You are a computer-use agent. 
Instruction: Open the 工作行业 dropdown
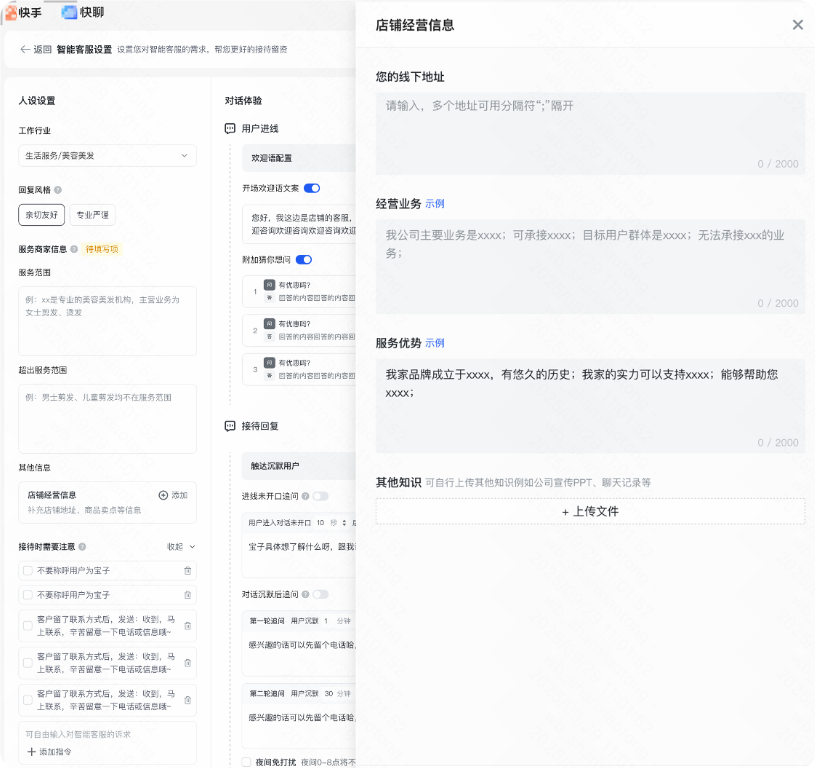click(x=107, y=155)
